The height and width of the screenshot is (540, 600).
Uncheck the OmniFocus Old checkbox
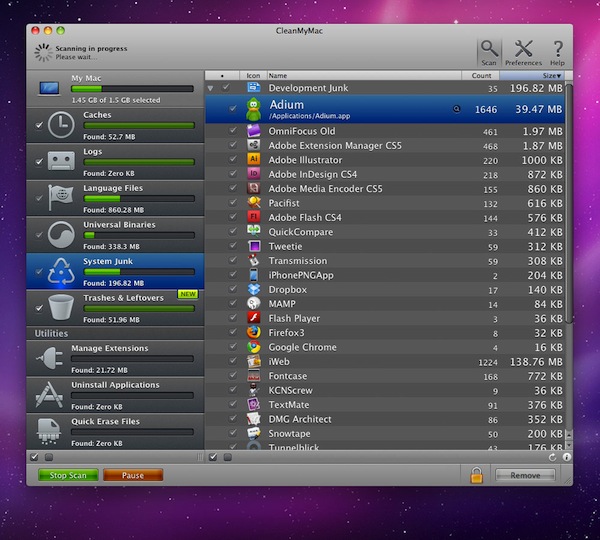(233, 131)
